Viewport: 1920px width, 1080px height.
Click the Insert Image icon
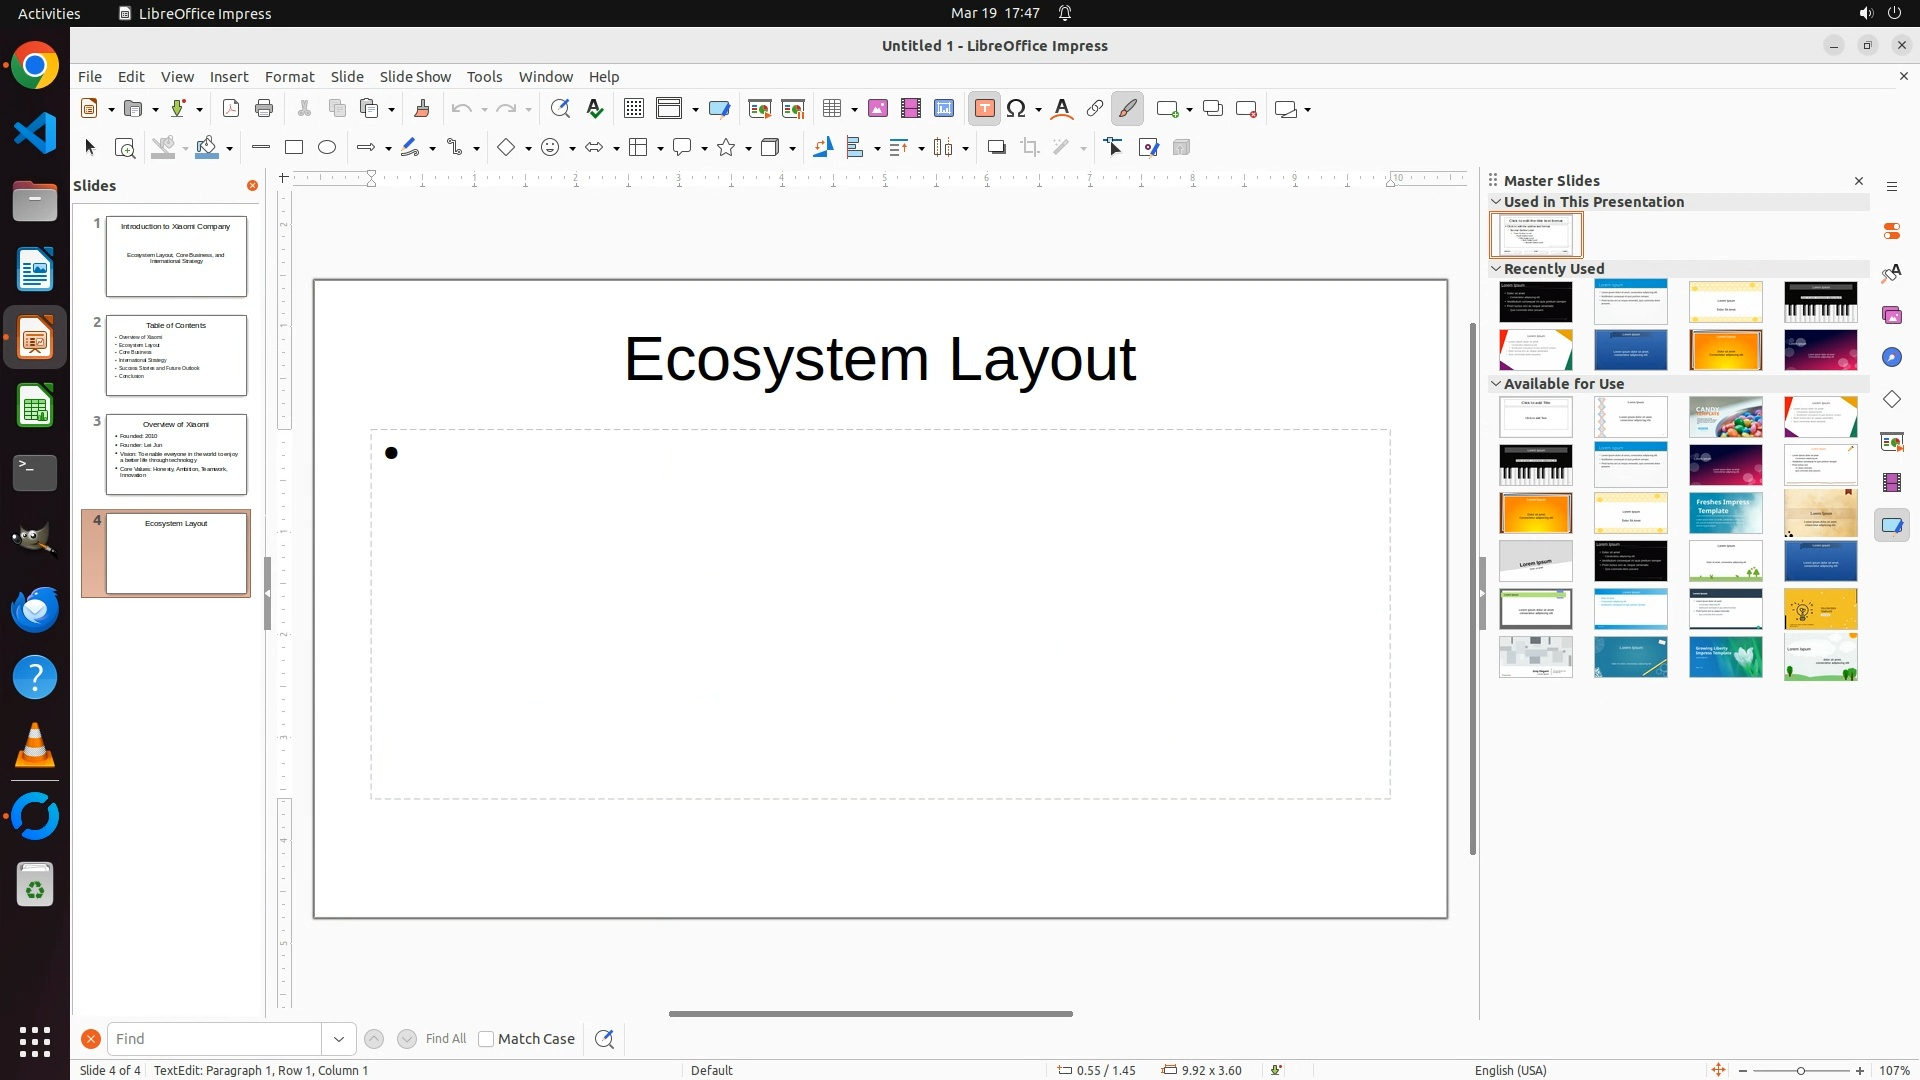point(878,109)
